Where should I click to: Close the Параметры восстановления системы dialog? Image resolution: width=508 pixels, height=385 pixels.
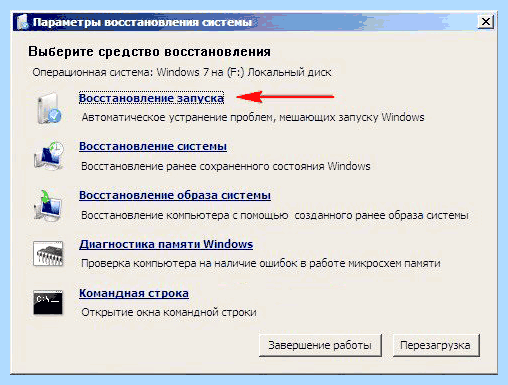(x=486, y=22)
